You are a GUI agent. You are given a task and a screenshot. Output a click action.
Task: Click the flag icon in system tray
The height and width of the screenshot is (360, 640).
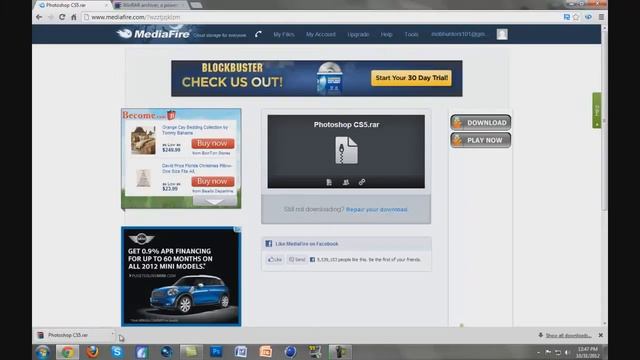[x=548, y=352]
